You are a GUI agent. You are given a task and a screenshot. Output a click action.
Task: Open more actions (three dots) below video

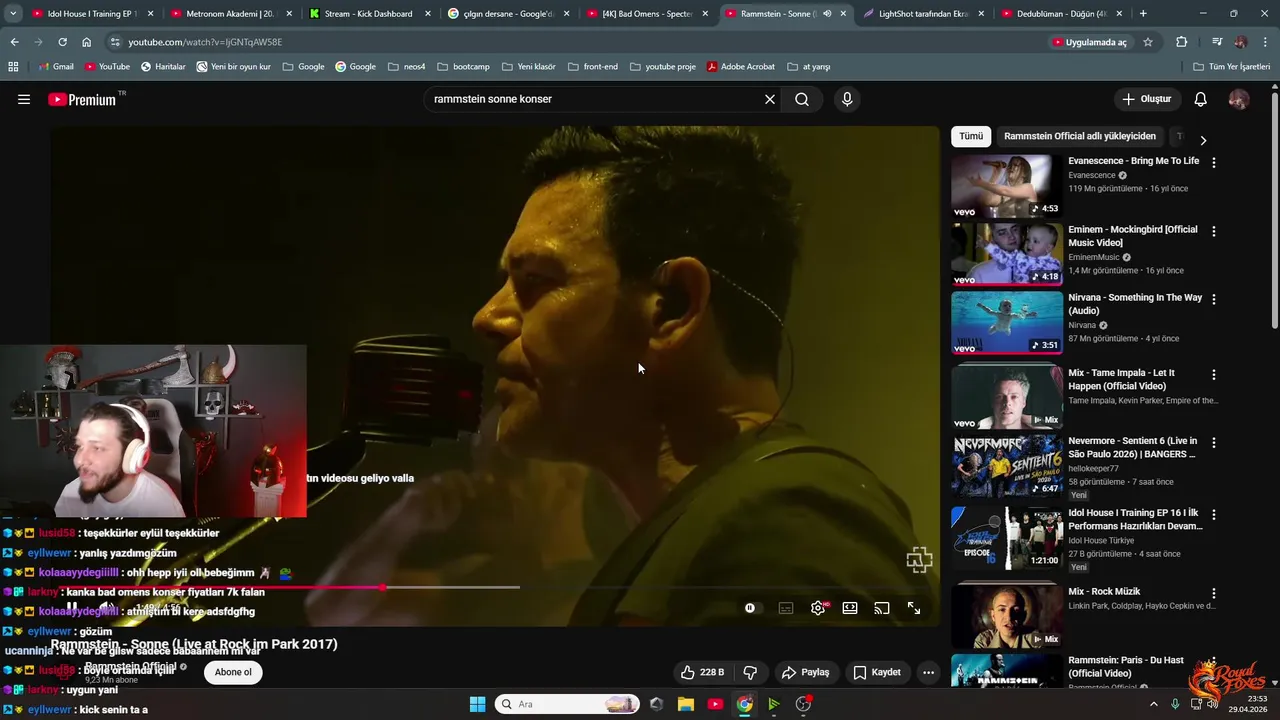pyautogui.click(x=928, y=672)
